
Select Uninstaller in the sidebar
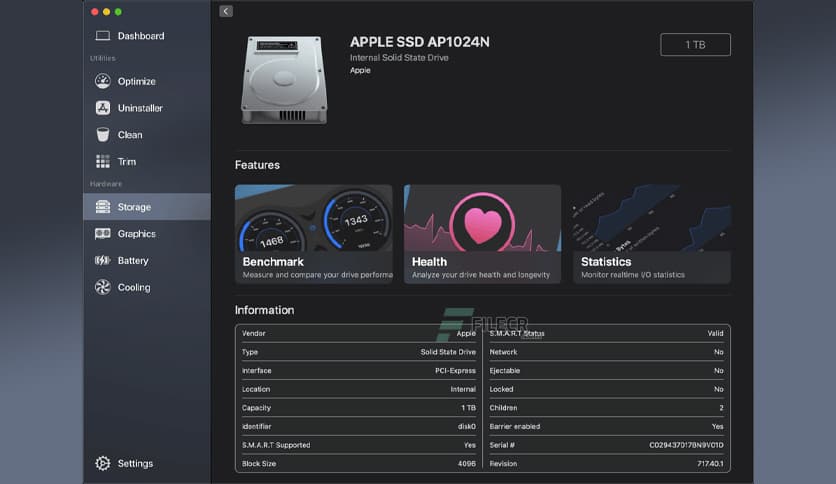point(147,108)
